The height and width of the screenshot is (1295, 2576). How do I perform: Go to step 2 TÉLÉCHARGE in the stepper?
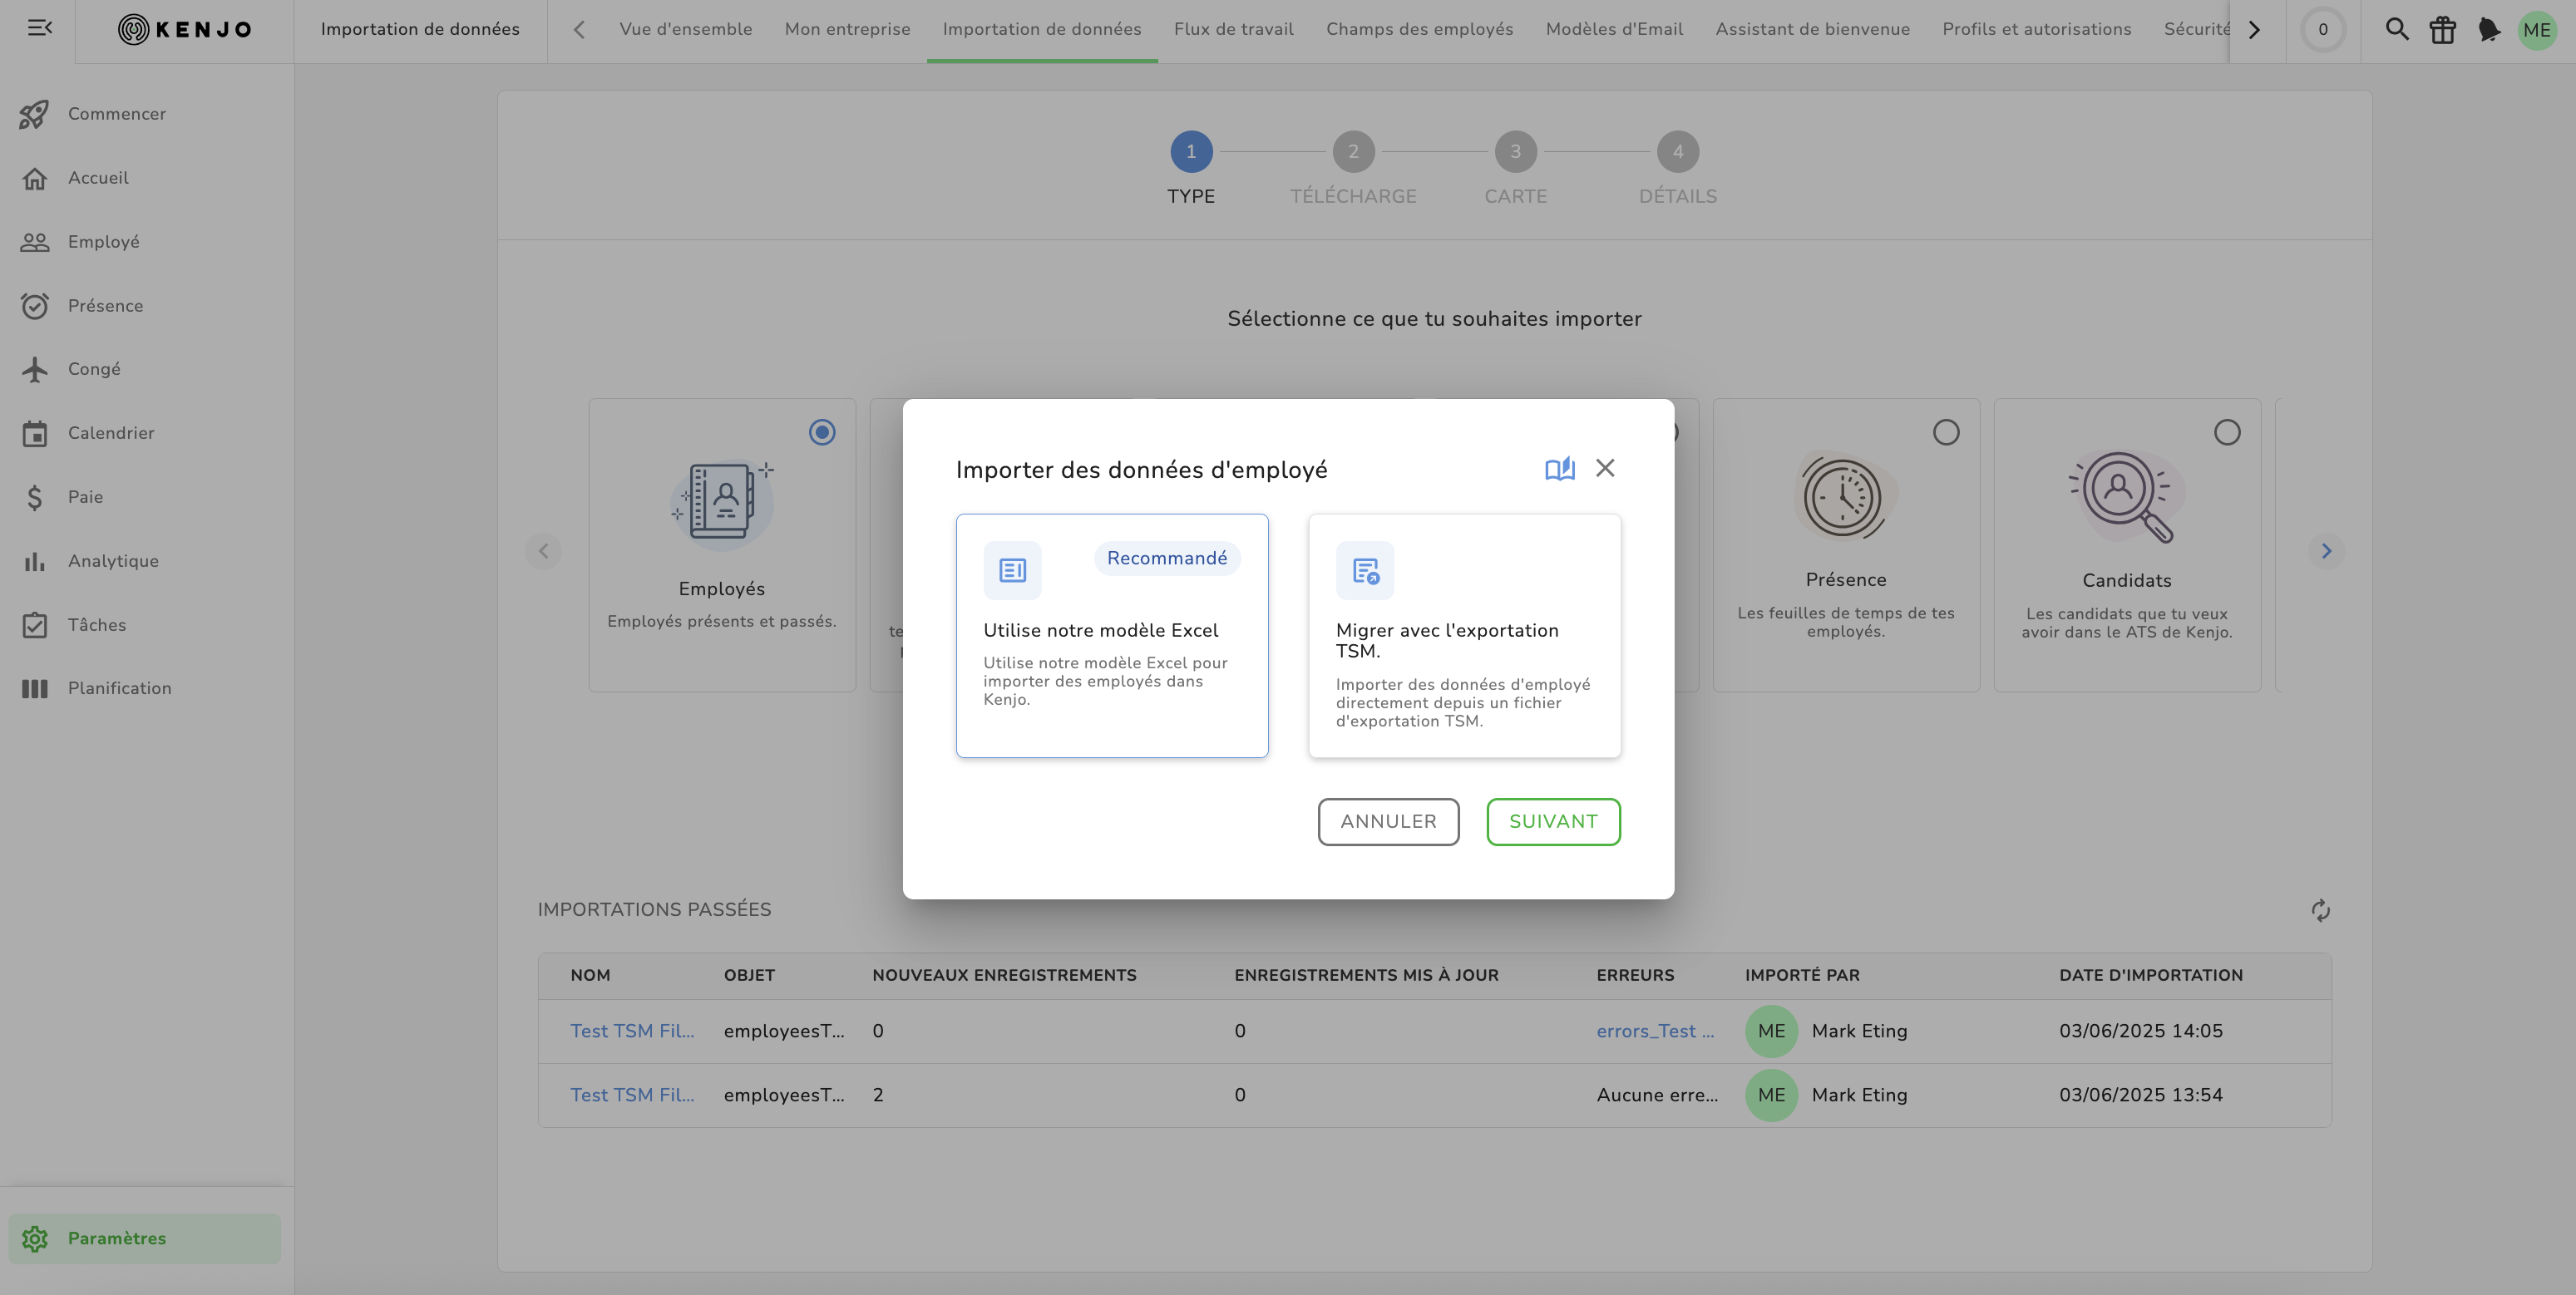pyautogui.click(x=1352, y=152)
